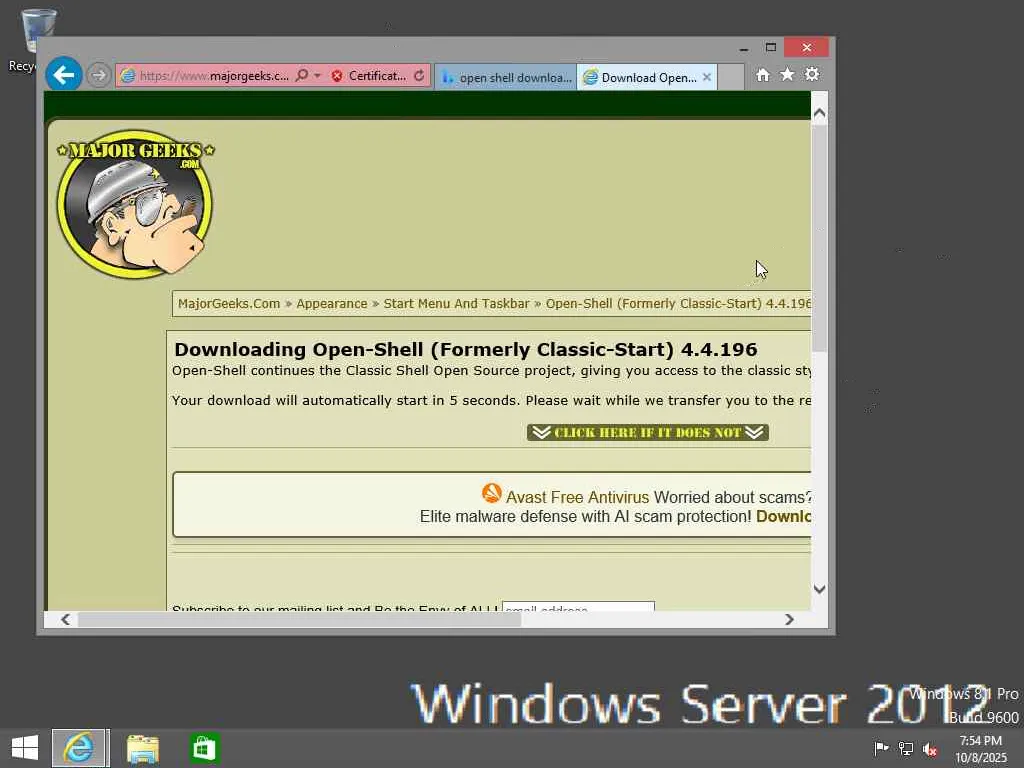The width and height of the screenshot is (1024, 768).
Task: Click the Internet Explorer taskbar icon
Action: (x=79, y=748)
